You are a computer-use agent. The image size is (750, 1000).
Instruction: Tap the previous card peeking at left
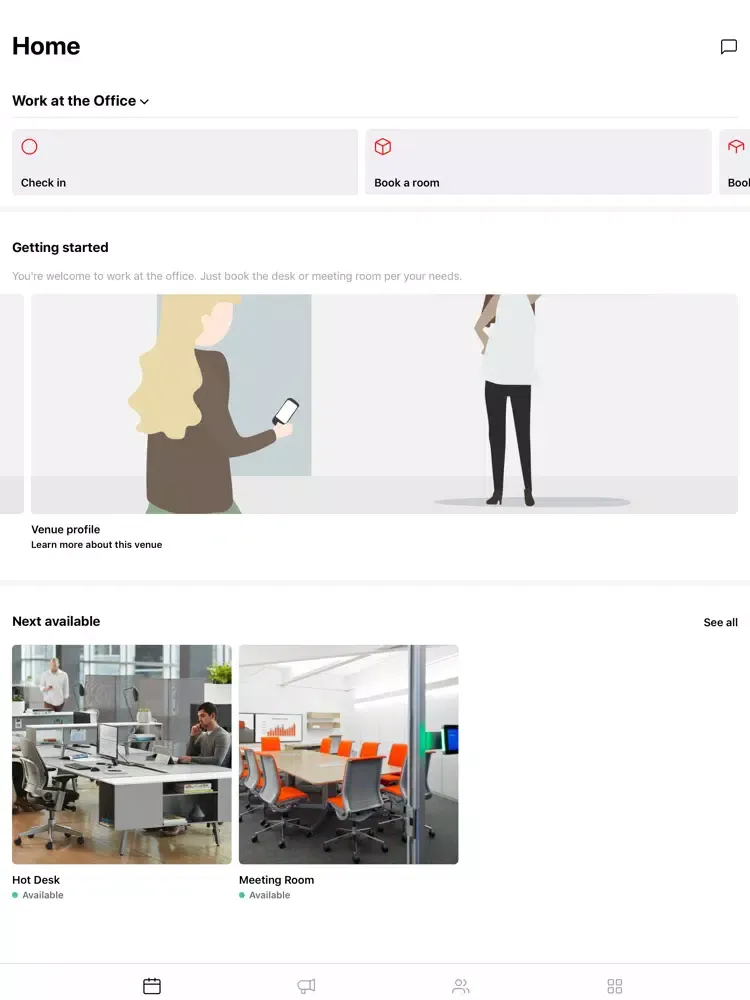tap(11, 404)
